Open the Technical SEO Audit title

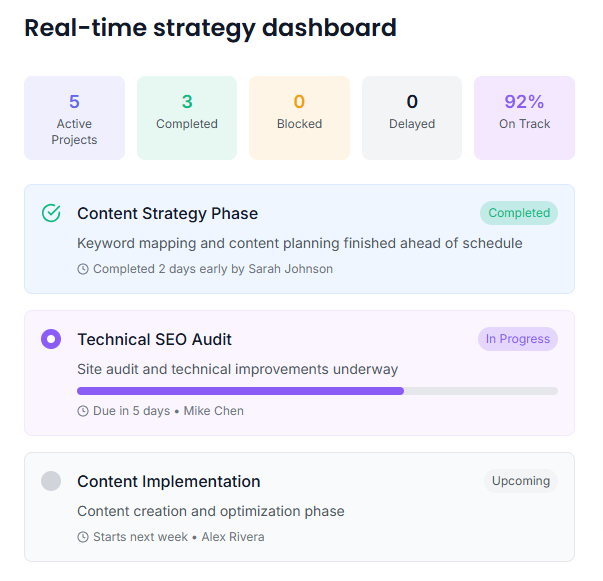pos(154,339)
